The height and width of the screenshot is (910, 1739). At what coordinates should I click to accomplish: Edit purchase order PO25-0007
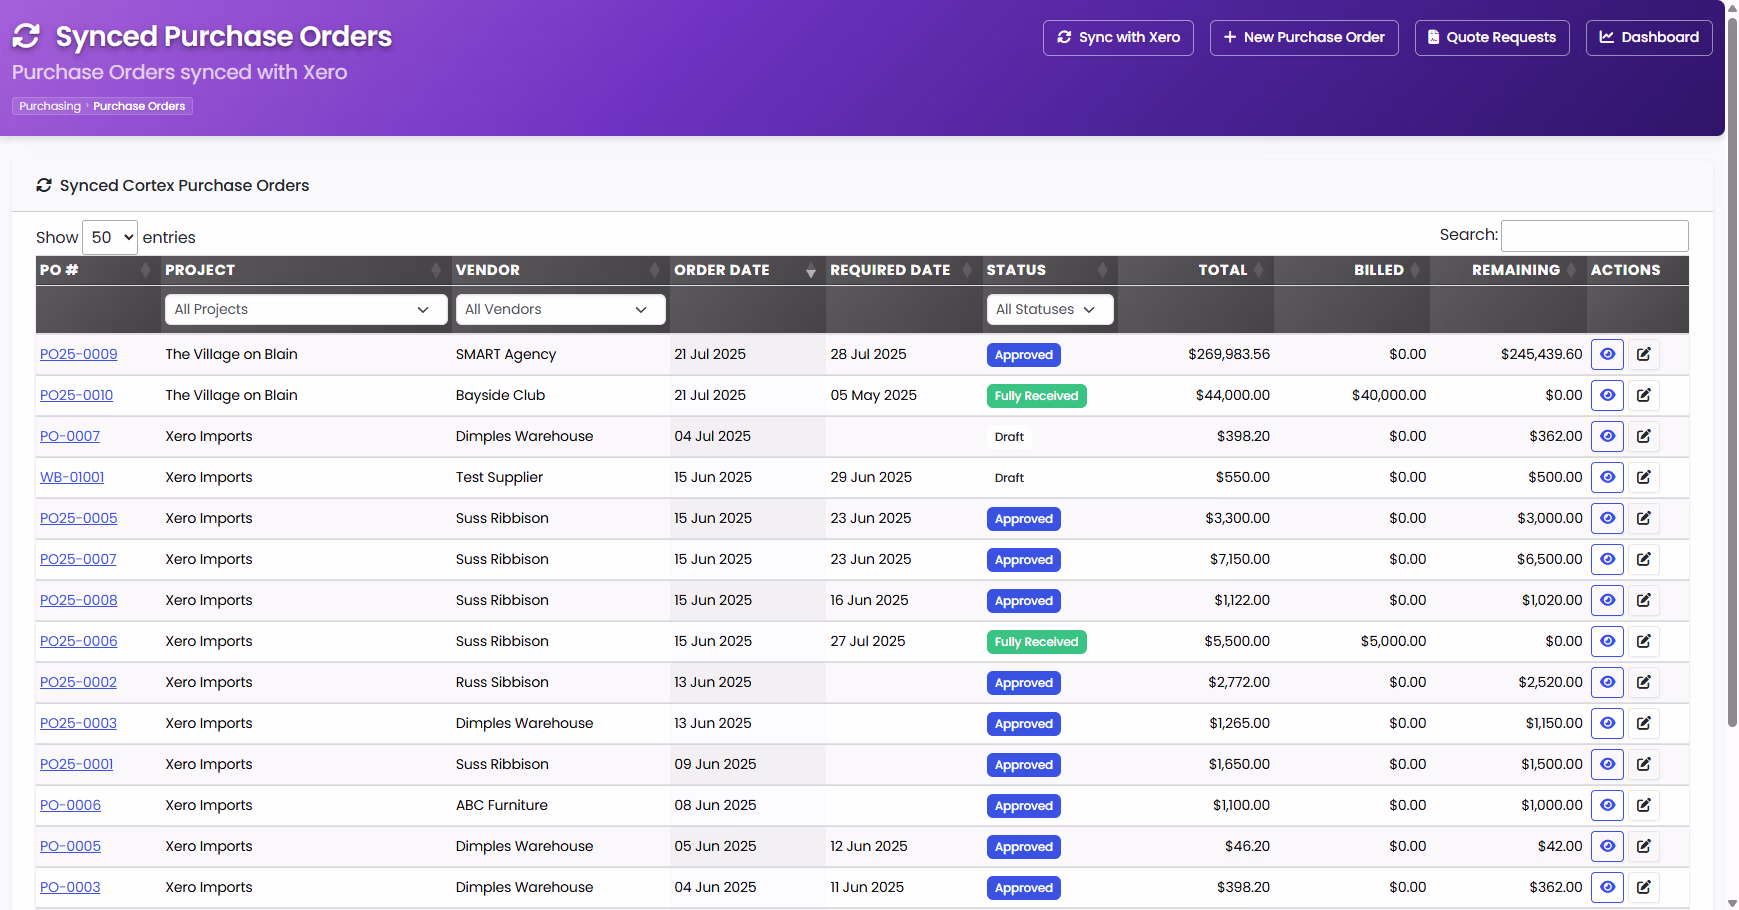point(1643,559)
